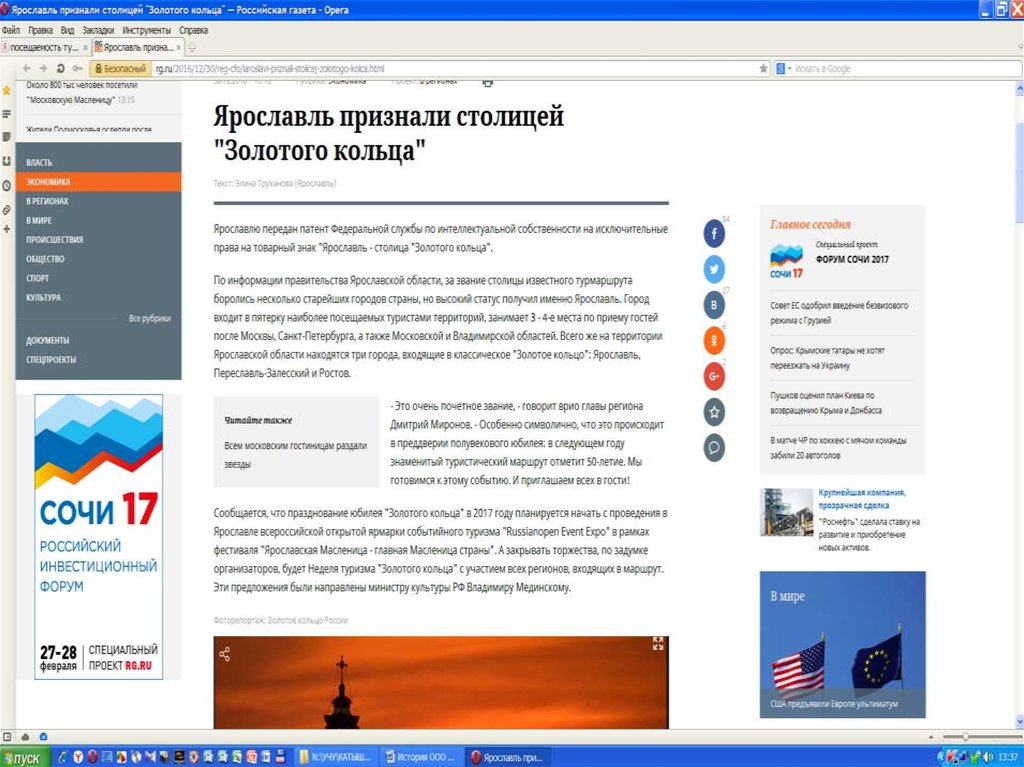Open bookmarks star panel in Opera sidebar

[x=7, y=91]
